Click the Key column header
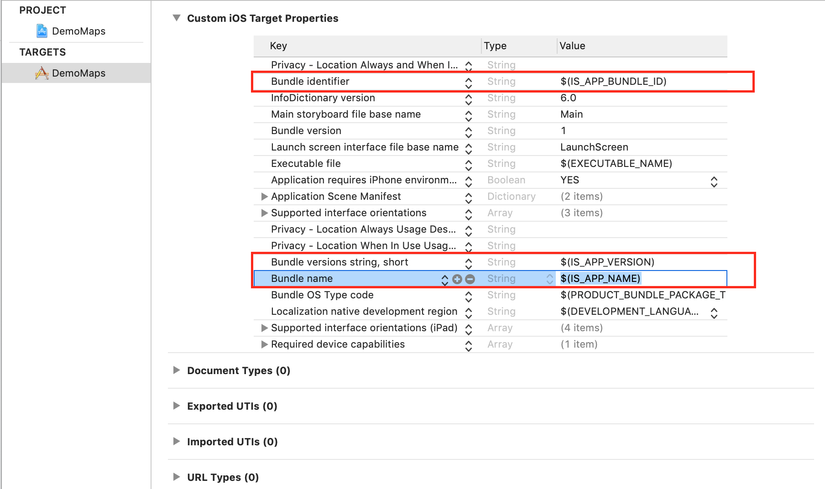The height and width of the screenshot is (489, 825). [x=279, y=46]
